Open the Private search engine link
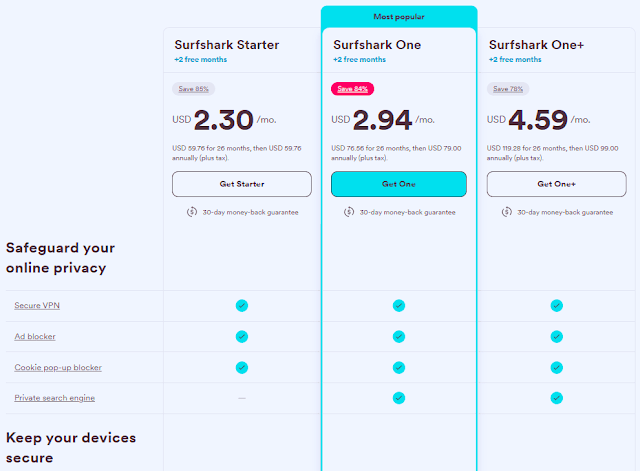 [x=55, y=398]
